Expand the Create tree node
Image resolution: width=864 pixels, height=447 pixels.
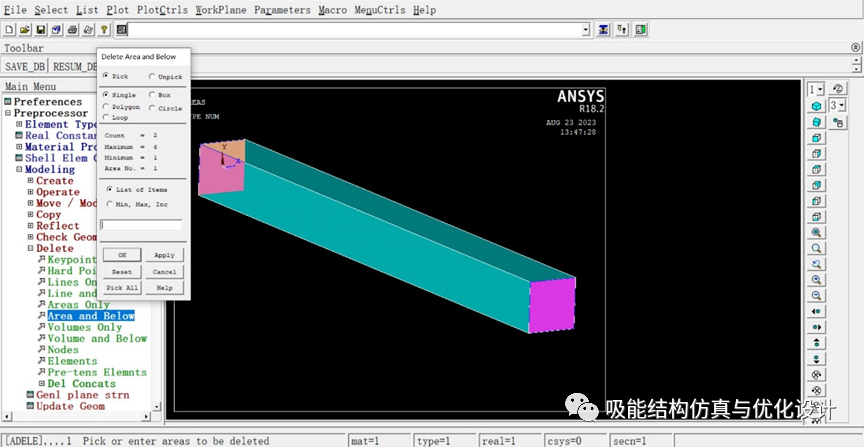pyautogui.click(x=31, y=181)
